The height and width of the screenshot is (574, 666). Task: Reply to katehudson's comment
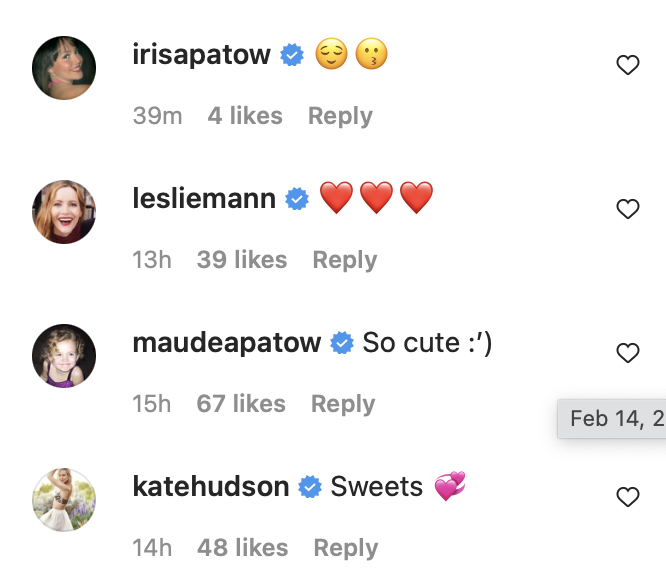coord(345,548)
